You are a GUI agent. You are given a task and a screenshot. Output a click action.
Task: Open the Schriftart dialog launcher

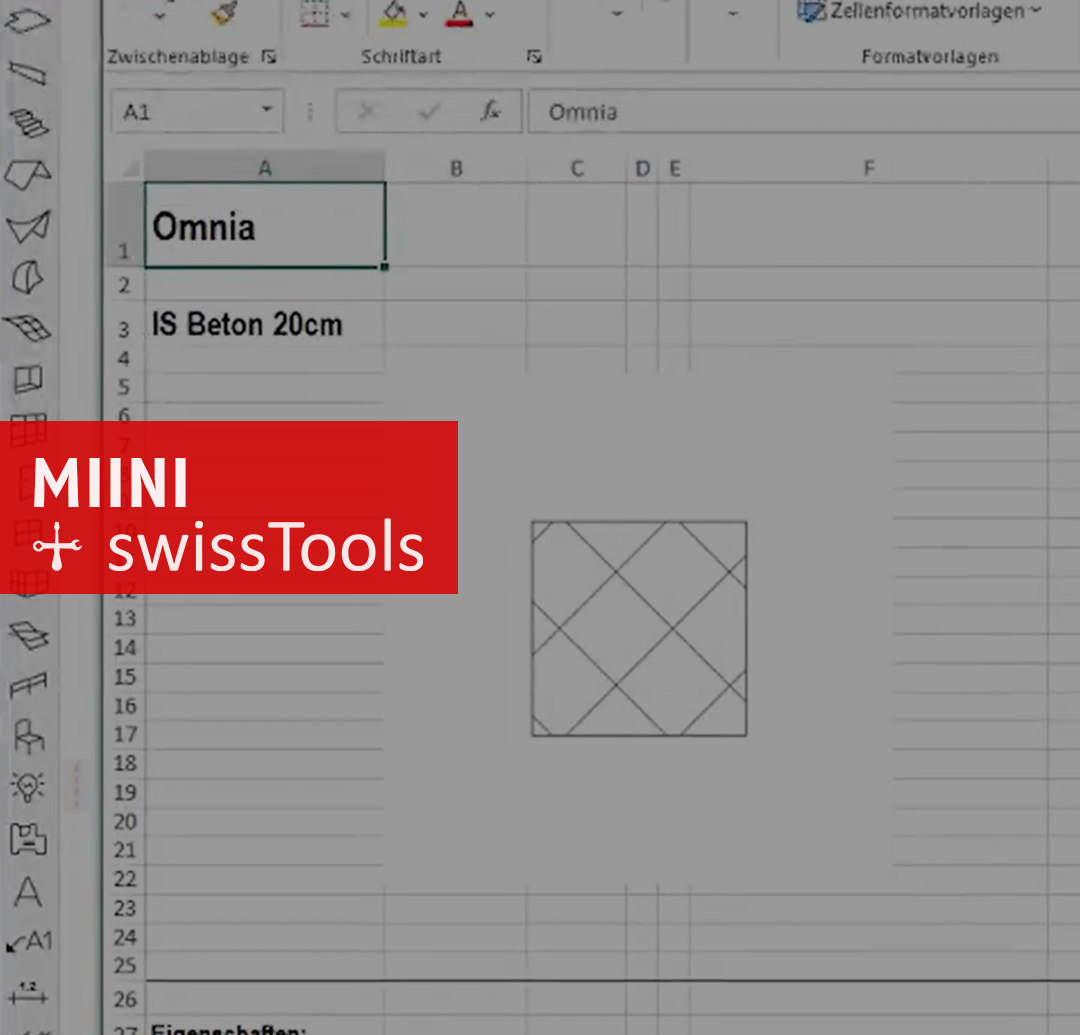point(534,56)
